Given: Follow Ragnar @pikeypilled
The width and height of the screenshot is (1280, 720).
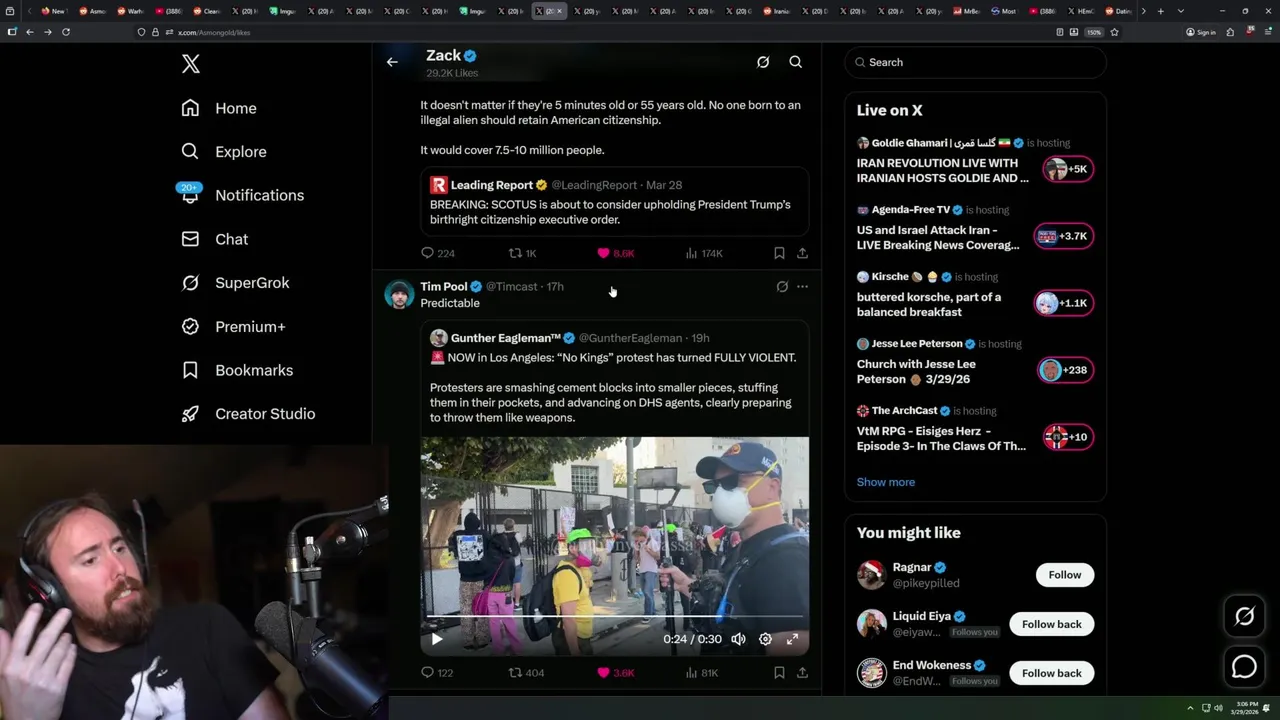Looking at the screenshot, I should click(1064, 575).
